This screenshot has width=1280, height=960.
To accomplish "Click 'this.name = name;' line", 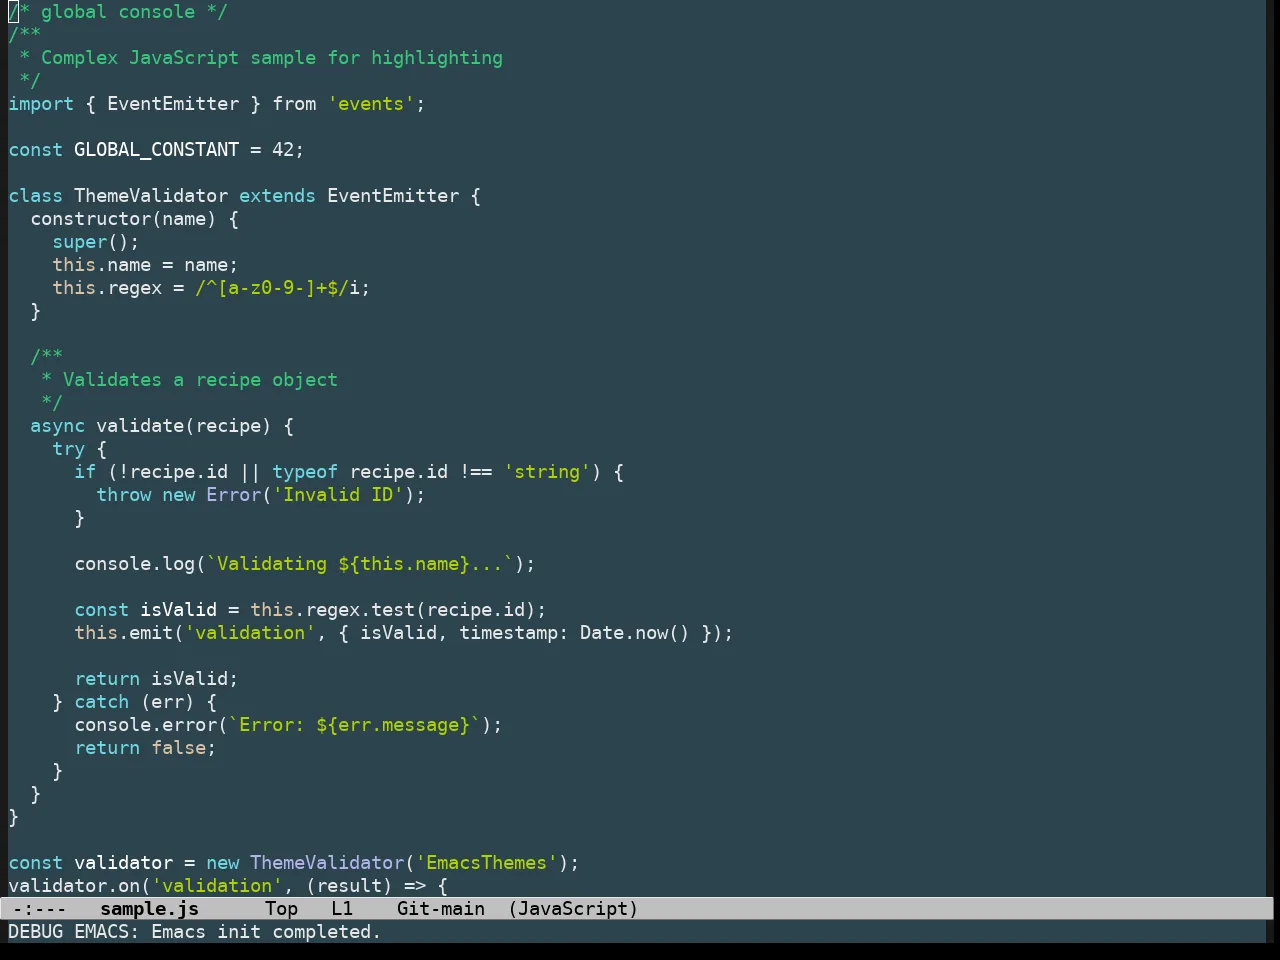I will click(145, 265).
